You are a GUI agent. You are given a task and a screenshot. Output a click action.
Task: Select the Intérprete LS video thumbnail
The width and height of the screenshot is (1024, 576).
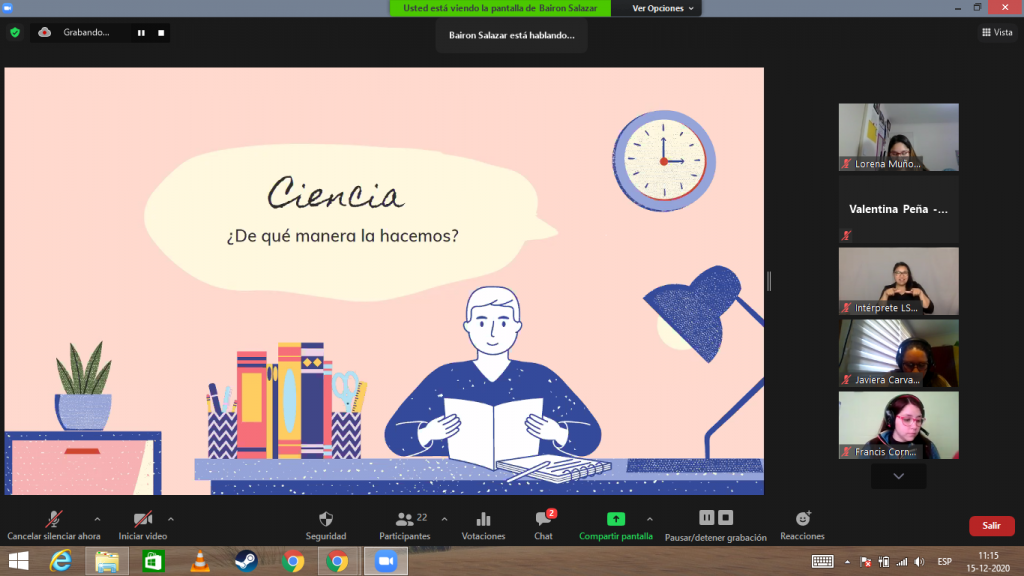pyautogui.click(x=898, y=281)
